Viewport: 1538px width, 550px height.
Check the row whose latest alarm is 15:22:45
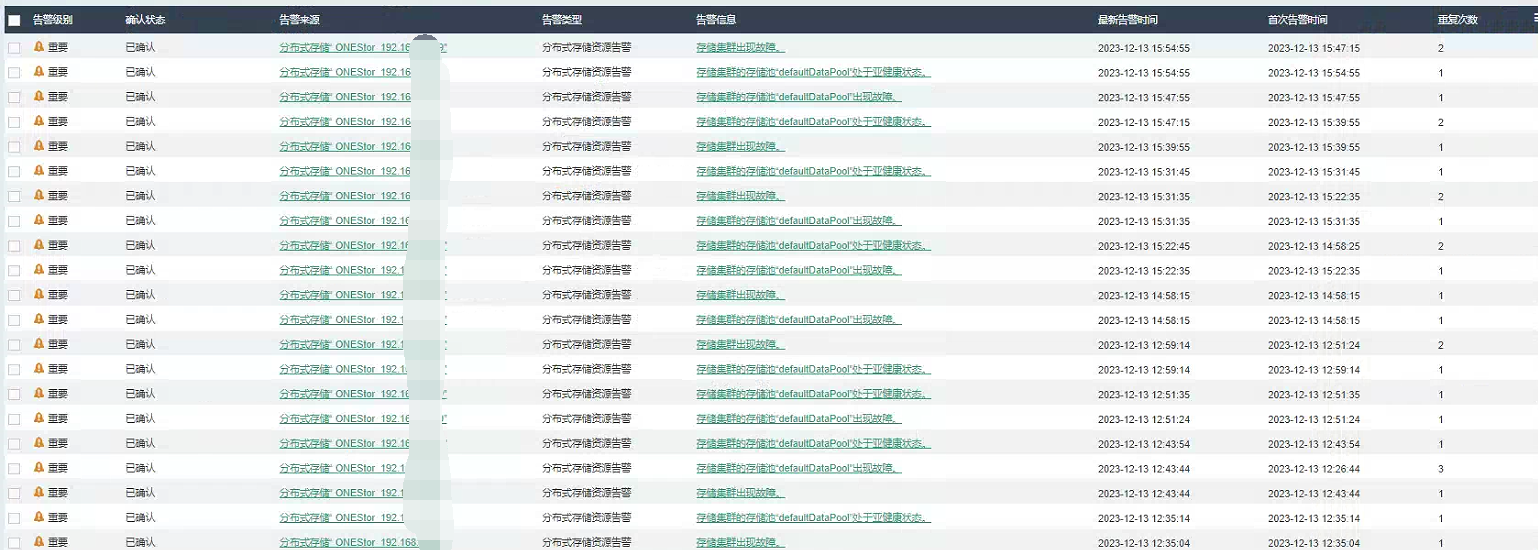tap(14, 246)
